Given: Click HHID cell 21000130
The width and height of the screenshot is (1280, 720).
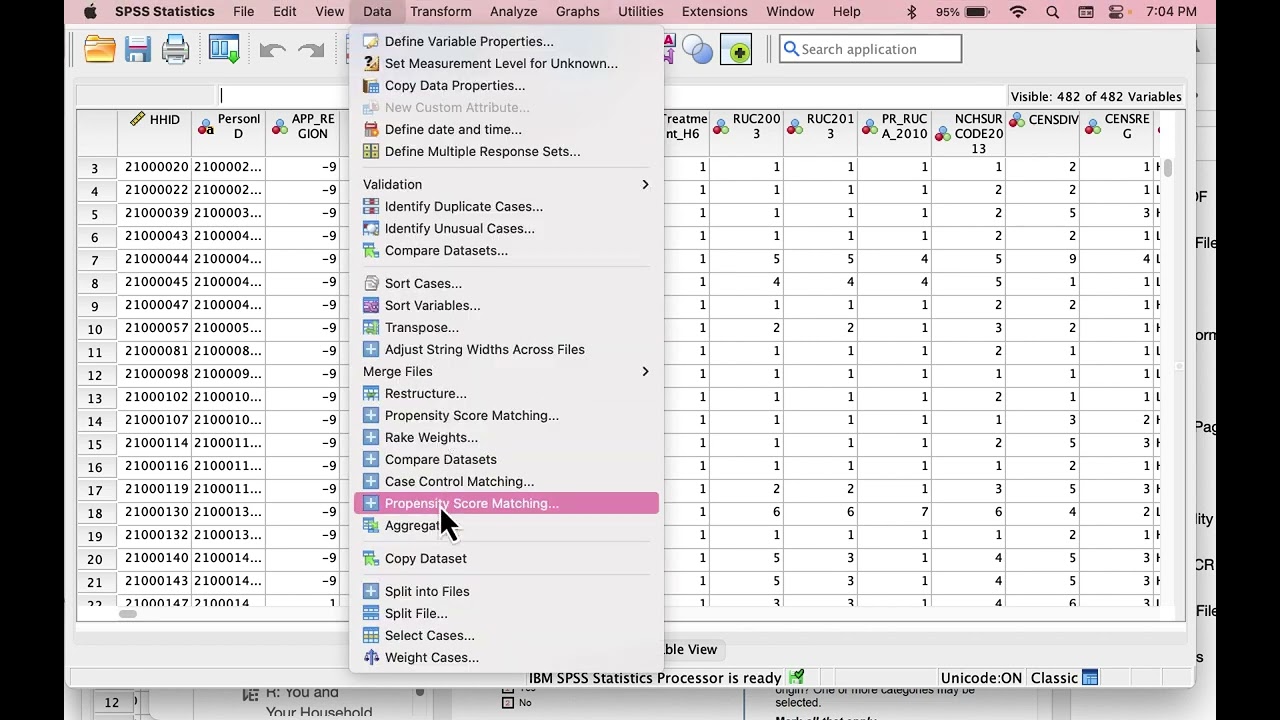Looking at the screenshot, I should 155,512.
